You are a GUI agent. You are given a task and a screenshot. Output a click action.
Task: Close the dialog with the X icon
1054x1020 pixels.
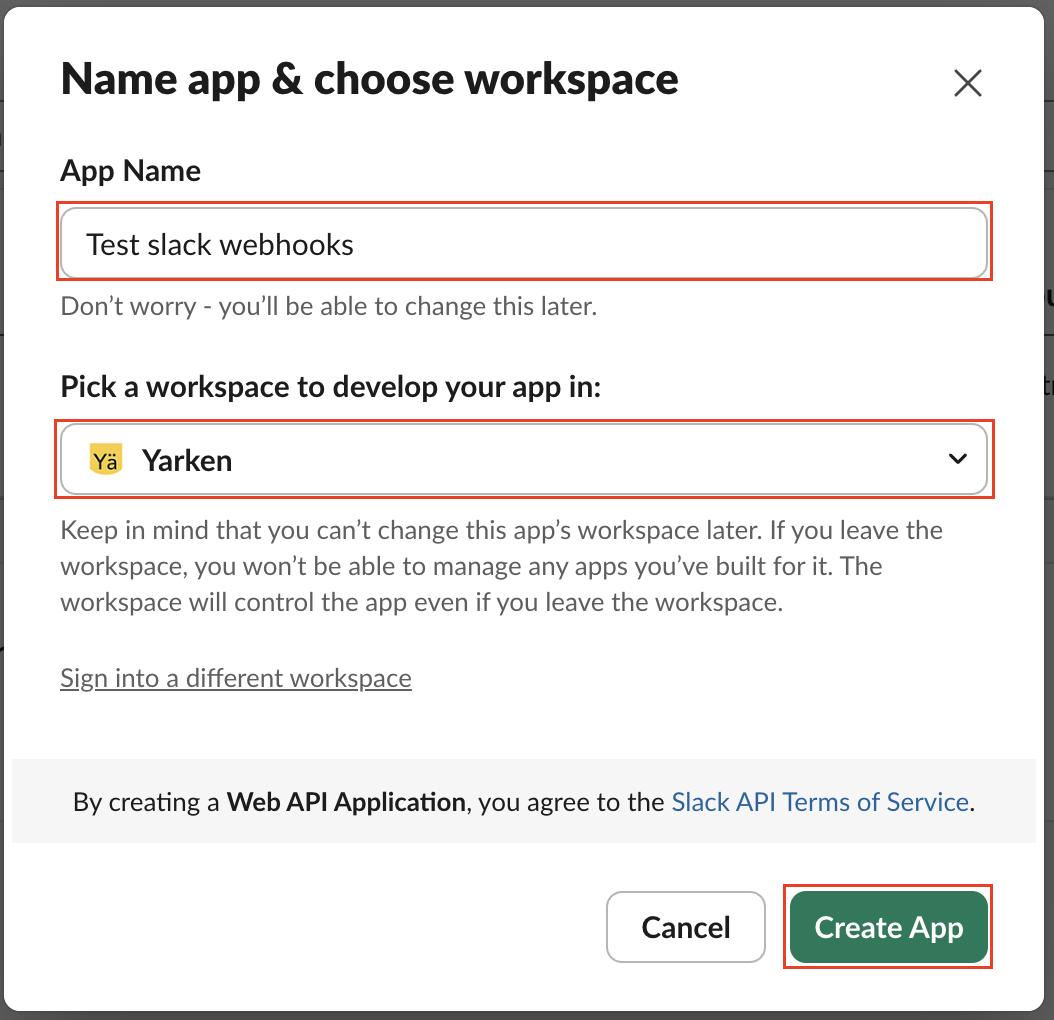(967, 83)
